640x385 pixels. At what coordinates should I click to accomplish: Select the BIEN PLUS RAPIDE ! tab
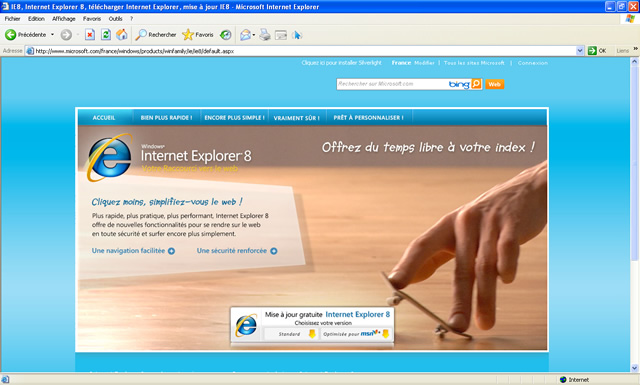click(x=166, y=118)
